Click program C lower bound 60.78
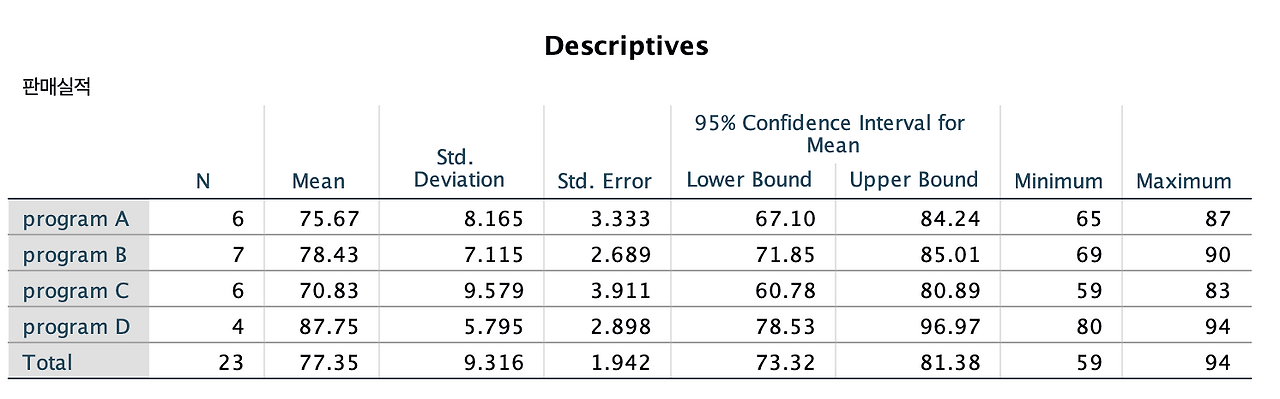The width and height of the screenshot is (1280, 399). (786, 291)
